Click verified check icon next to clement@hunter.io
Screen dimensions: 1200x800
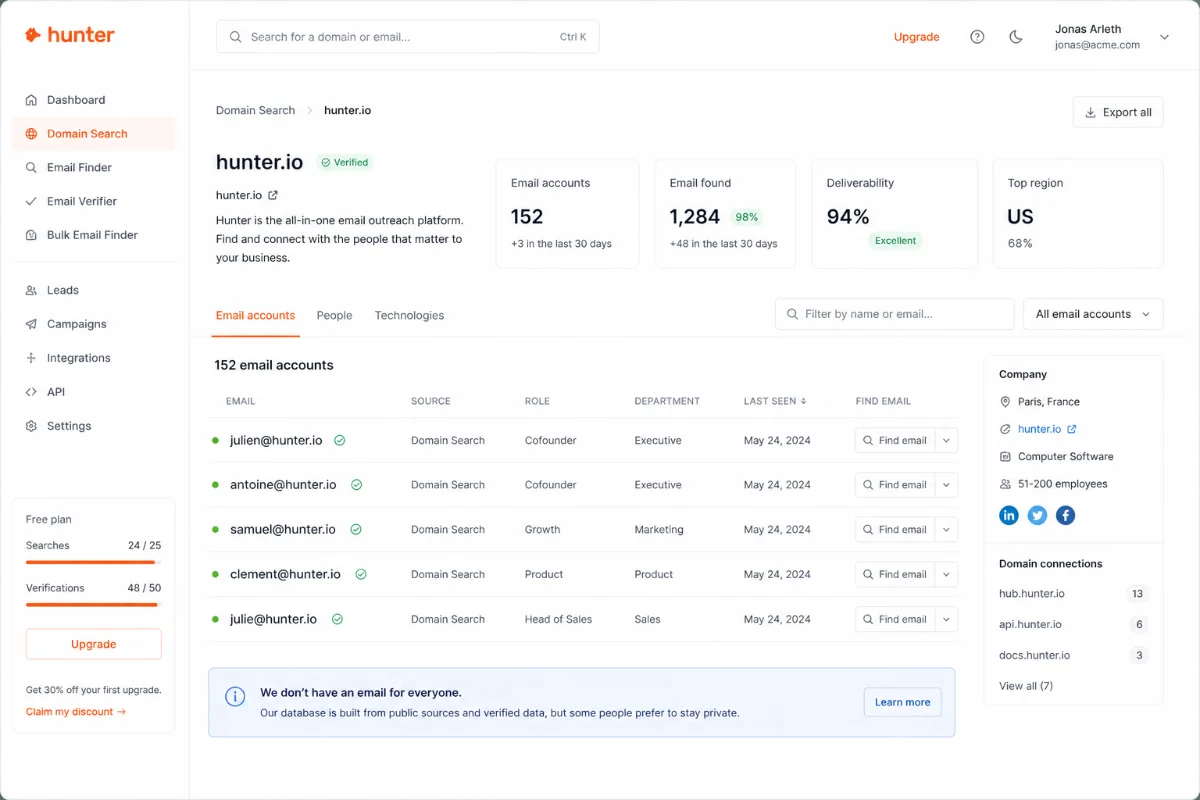pos(361,574)
